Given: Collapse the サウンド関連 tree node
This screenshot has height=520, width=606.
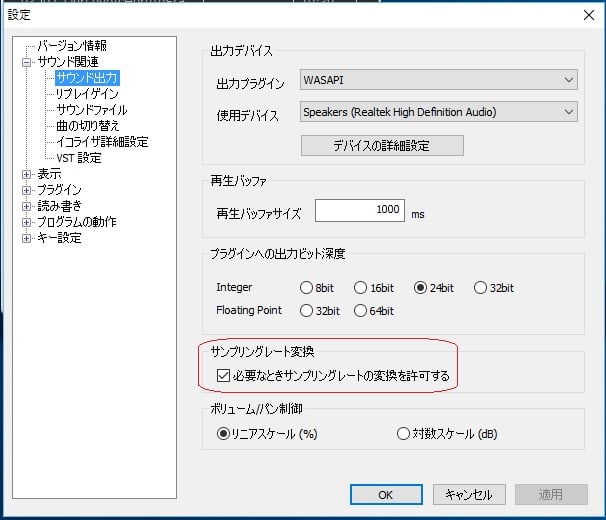Looking at the screenshot, I should (26, 62).
